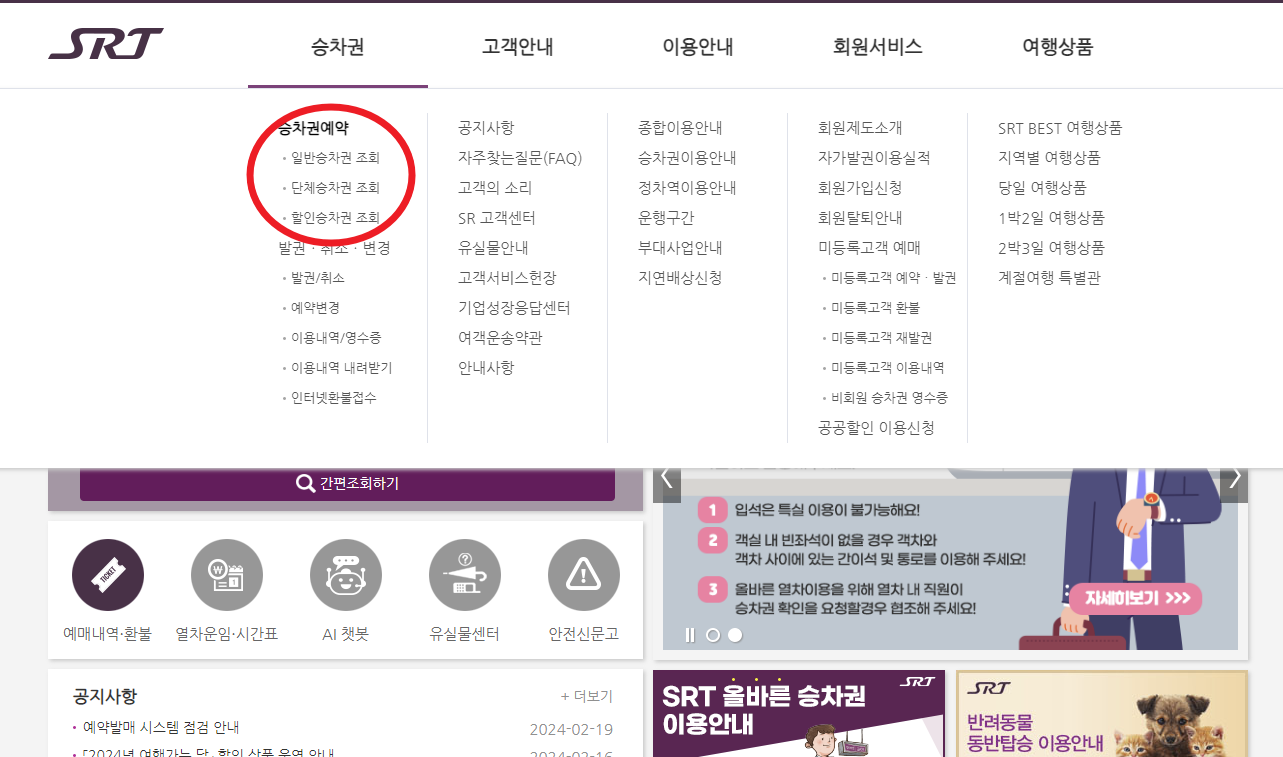The height and width of the screenshot is (757, 1283).
Task: Open 계절여행 특별관 link
Action: coord(1049,278)
